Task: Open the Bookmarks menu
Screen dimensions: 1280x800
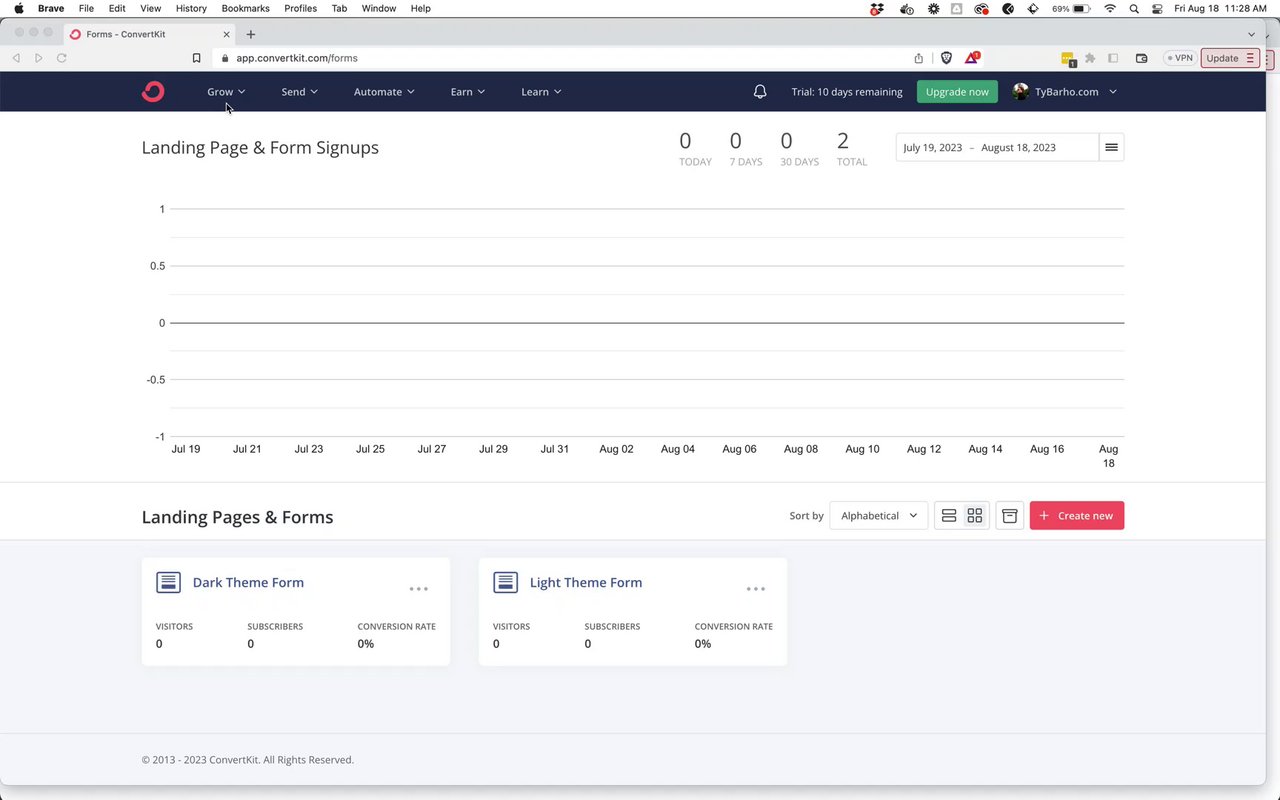Action: coord(245,8)
